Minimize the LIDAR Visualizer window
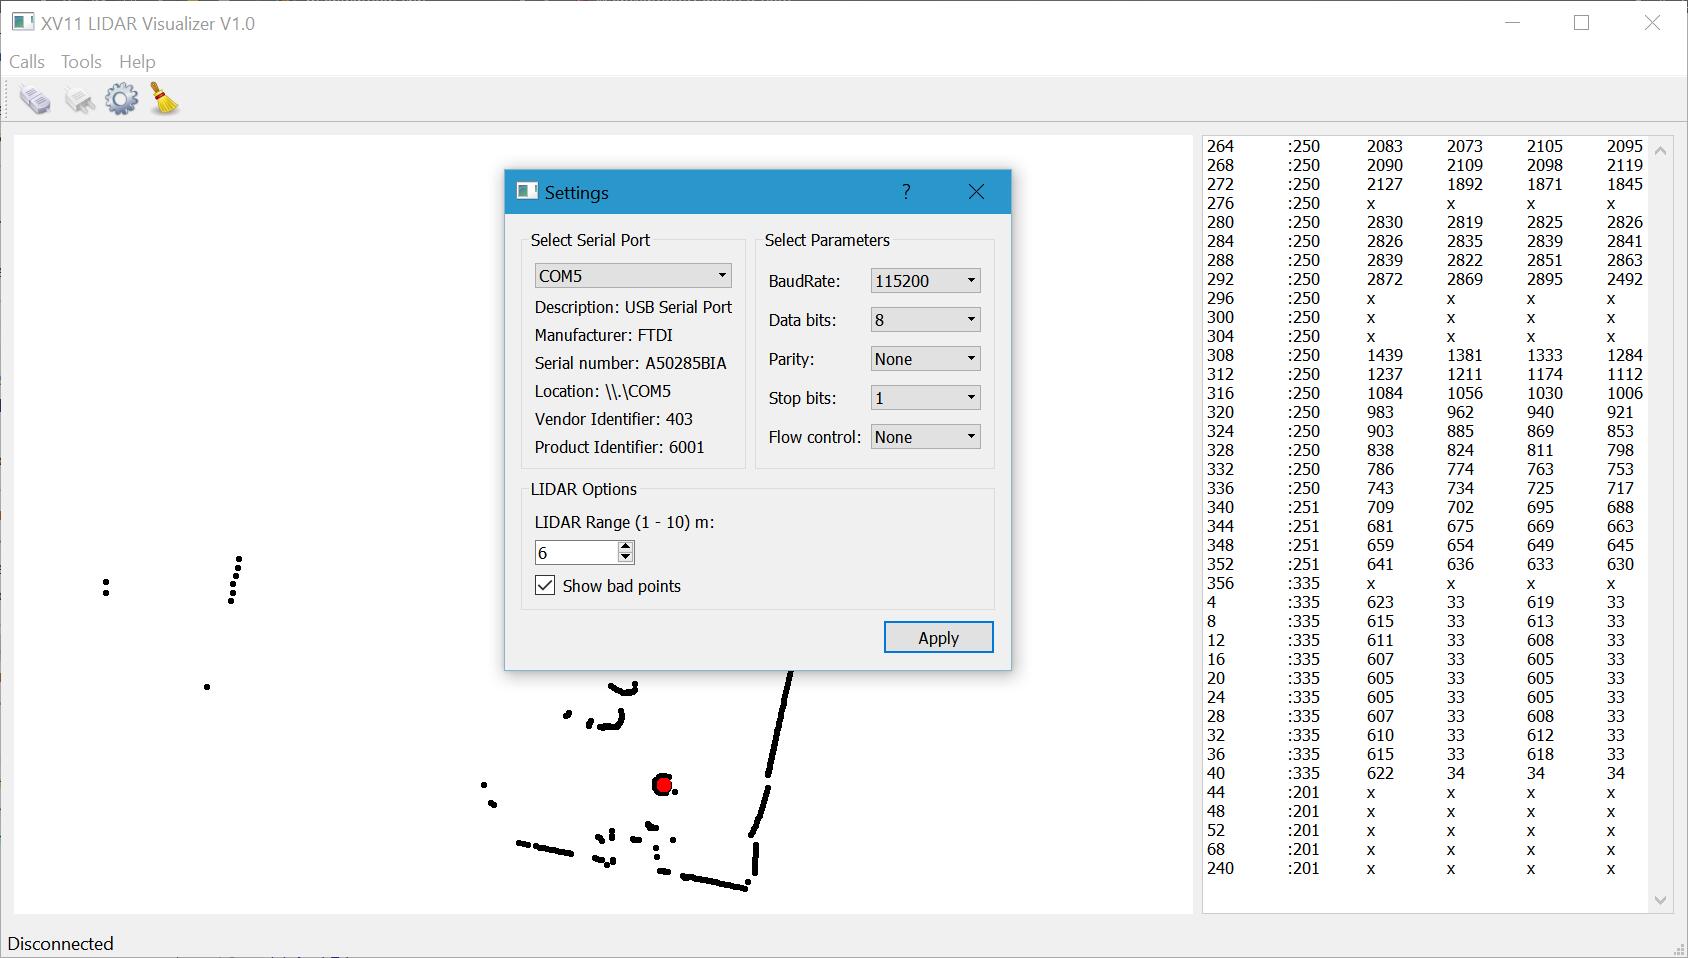Image resolution: width=1688 pixels, height=958 pixels. pos(1512,22)
